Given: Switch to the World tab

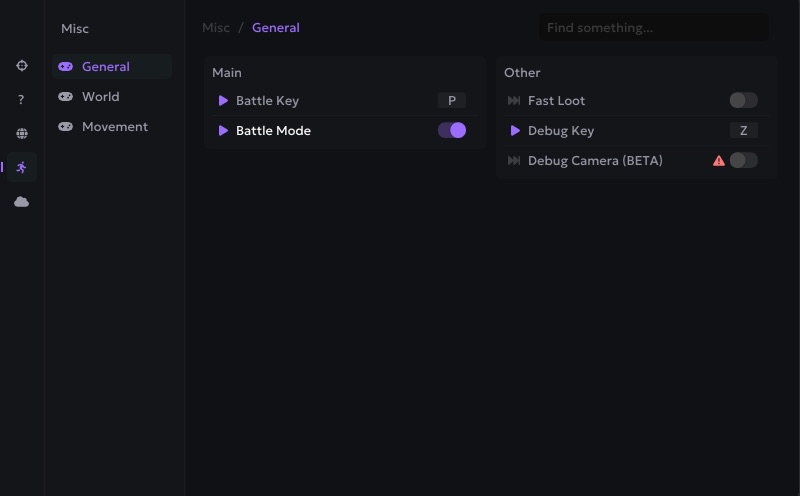Looking at the screenshot, I should pyautogui.click(x=100, y=97).
